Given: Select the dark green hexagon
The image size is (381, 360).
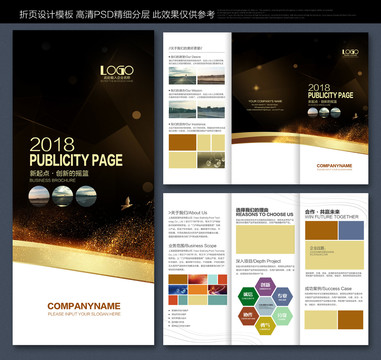Looking at the screenshot, I should 248,296.
